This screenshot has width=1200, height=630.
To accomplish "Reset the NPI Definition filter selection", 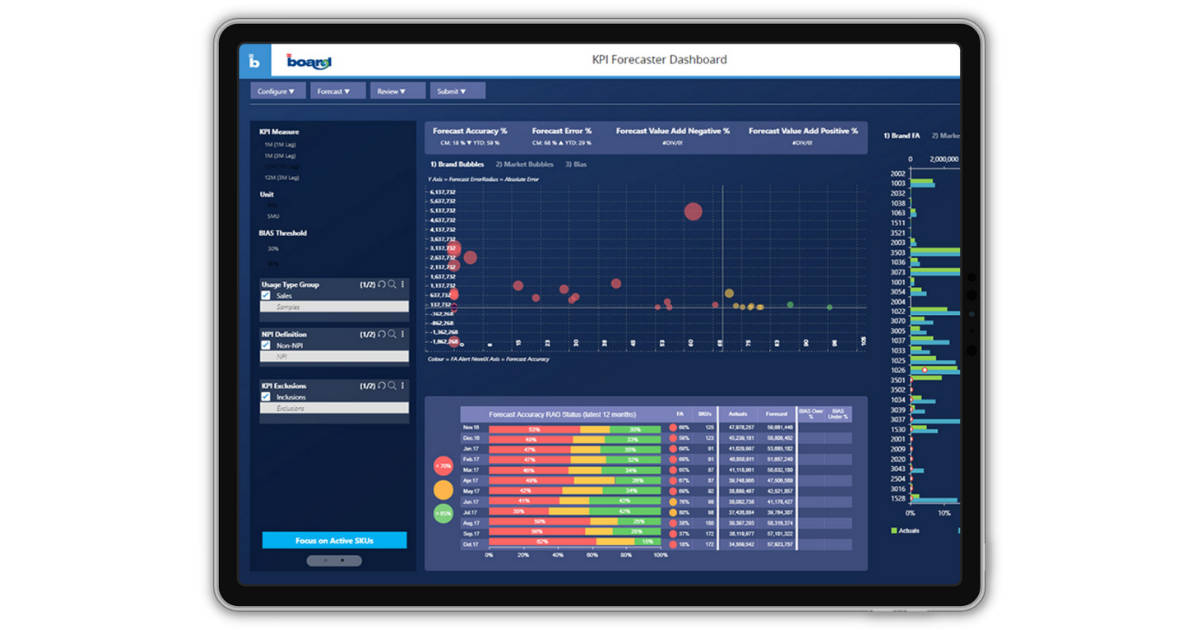I will [x=381, y=334].
